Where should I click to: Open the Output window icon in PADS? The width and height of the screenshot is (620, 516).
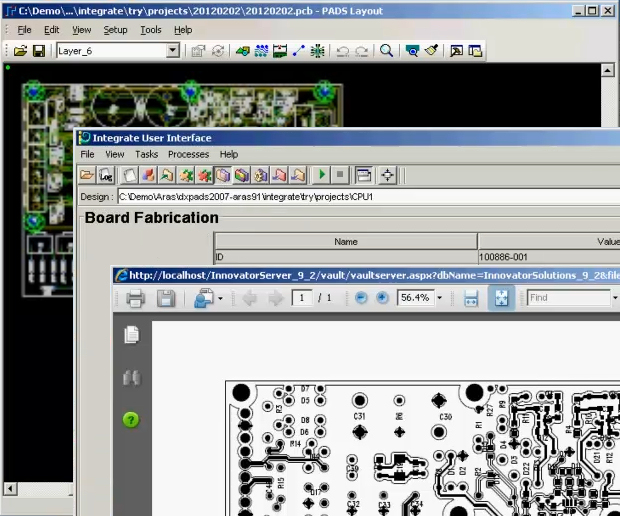(456, 51)
